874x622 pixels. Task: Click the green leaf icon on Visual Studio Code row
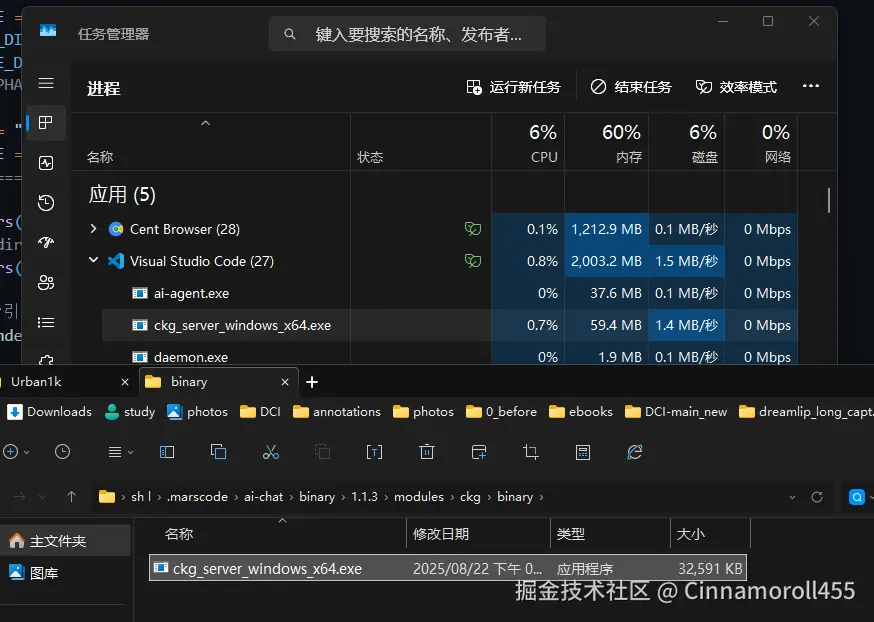pyautogui.click(x=471, y=261)
